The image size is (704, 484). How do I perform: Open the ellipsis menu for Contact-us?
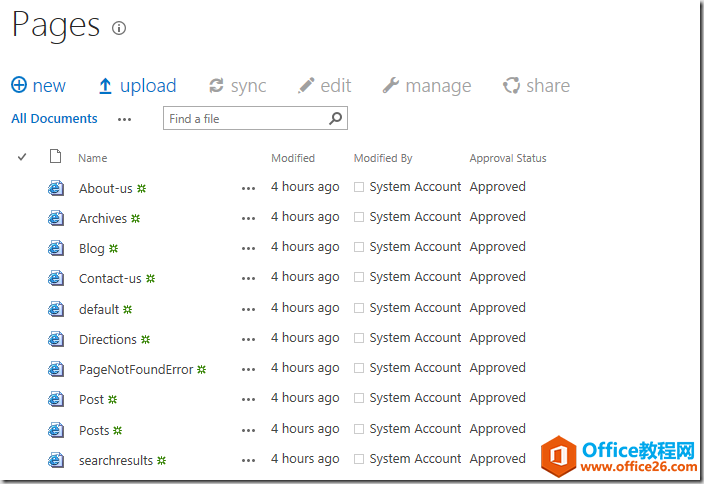(248, 278)
